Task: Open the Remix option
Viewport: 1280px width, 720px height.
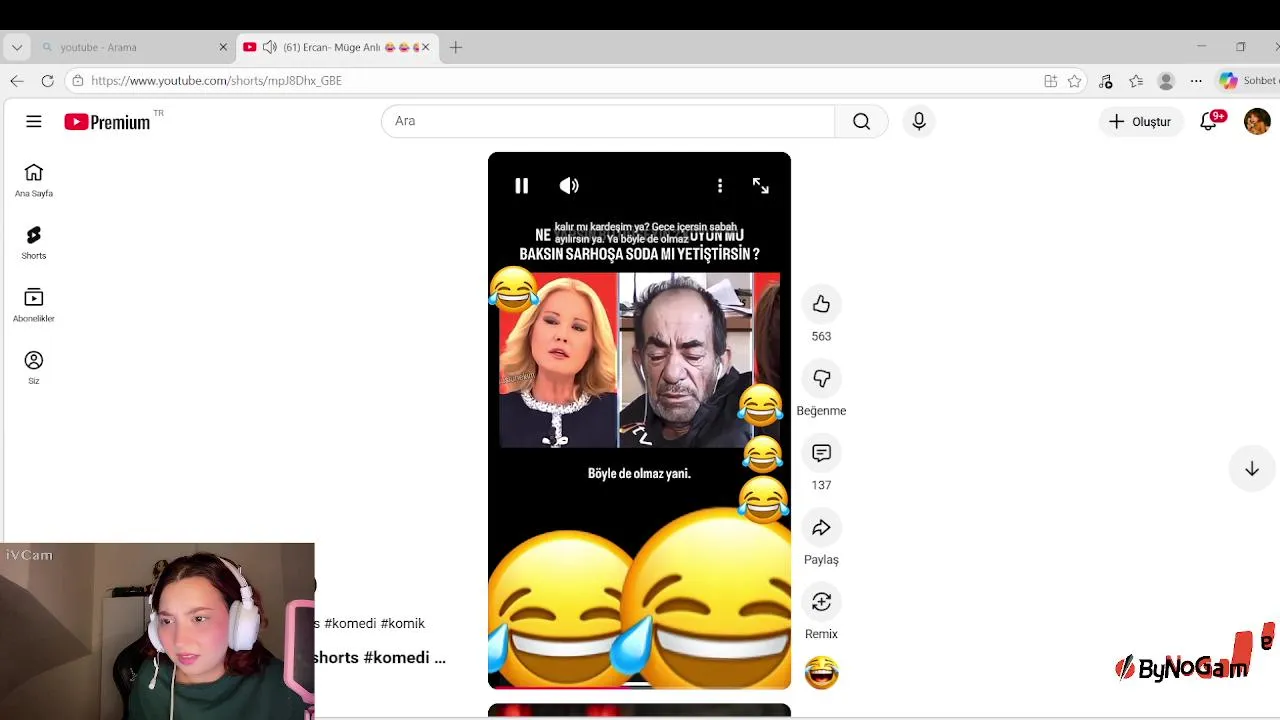Action: [x=821, y=602]
